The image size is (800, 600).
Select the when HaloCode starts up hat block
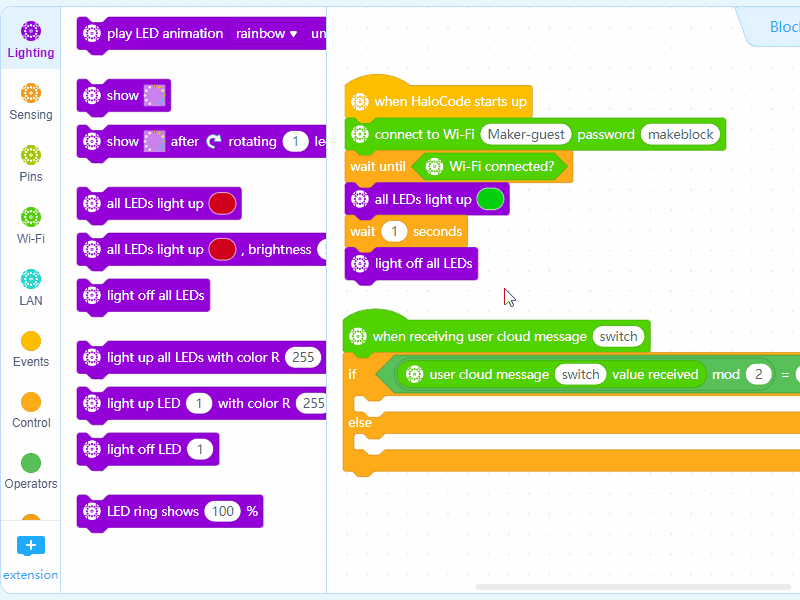(x=439, y=97)
